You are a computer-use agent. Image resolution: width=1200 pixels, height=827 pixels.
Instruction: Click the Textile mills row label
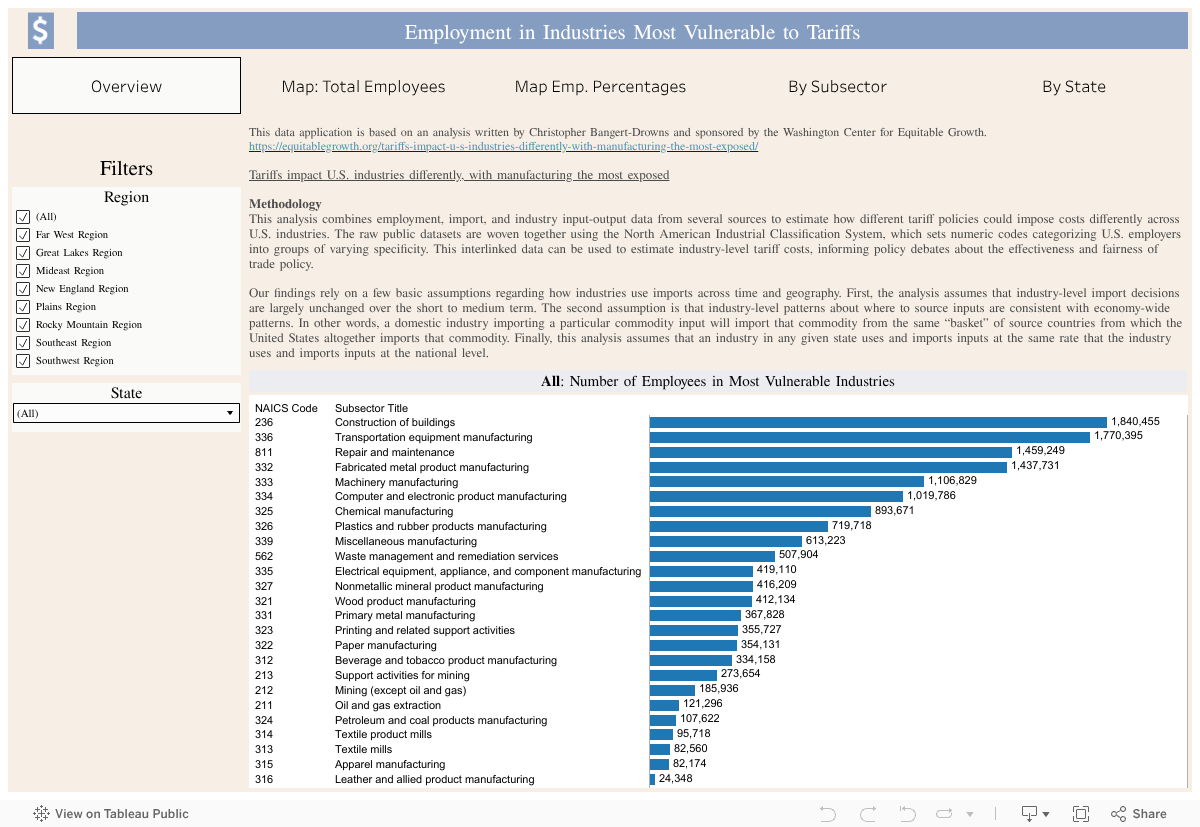(x=363, y=749)
